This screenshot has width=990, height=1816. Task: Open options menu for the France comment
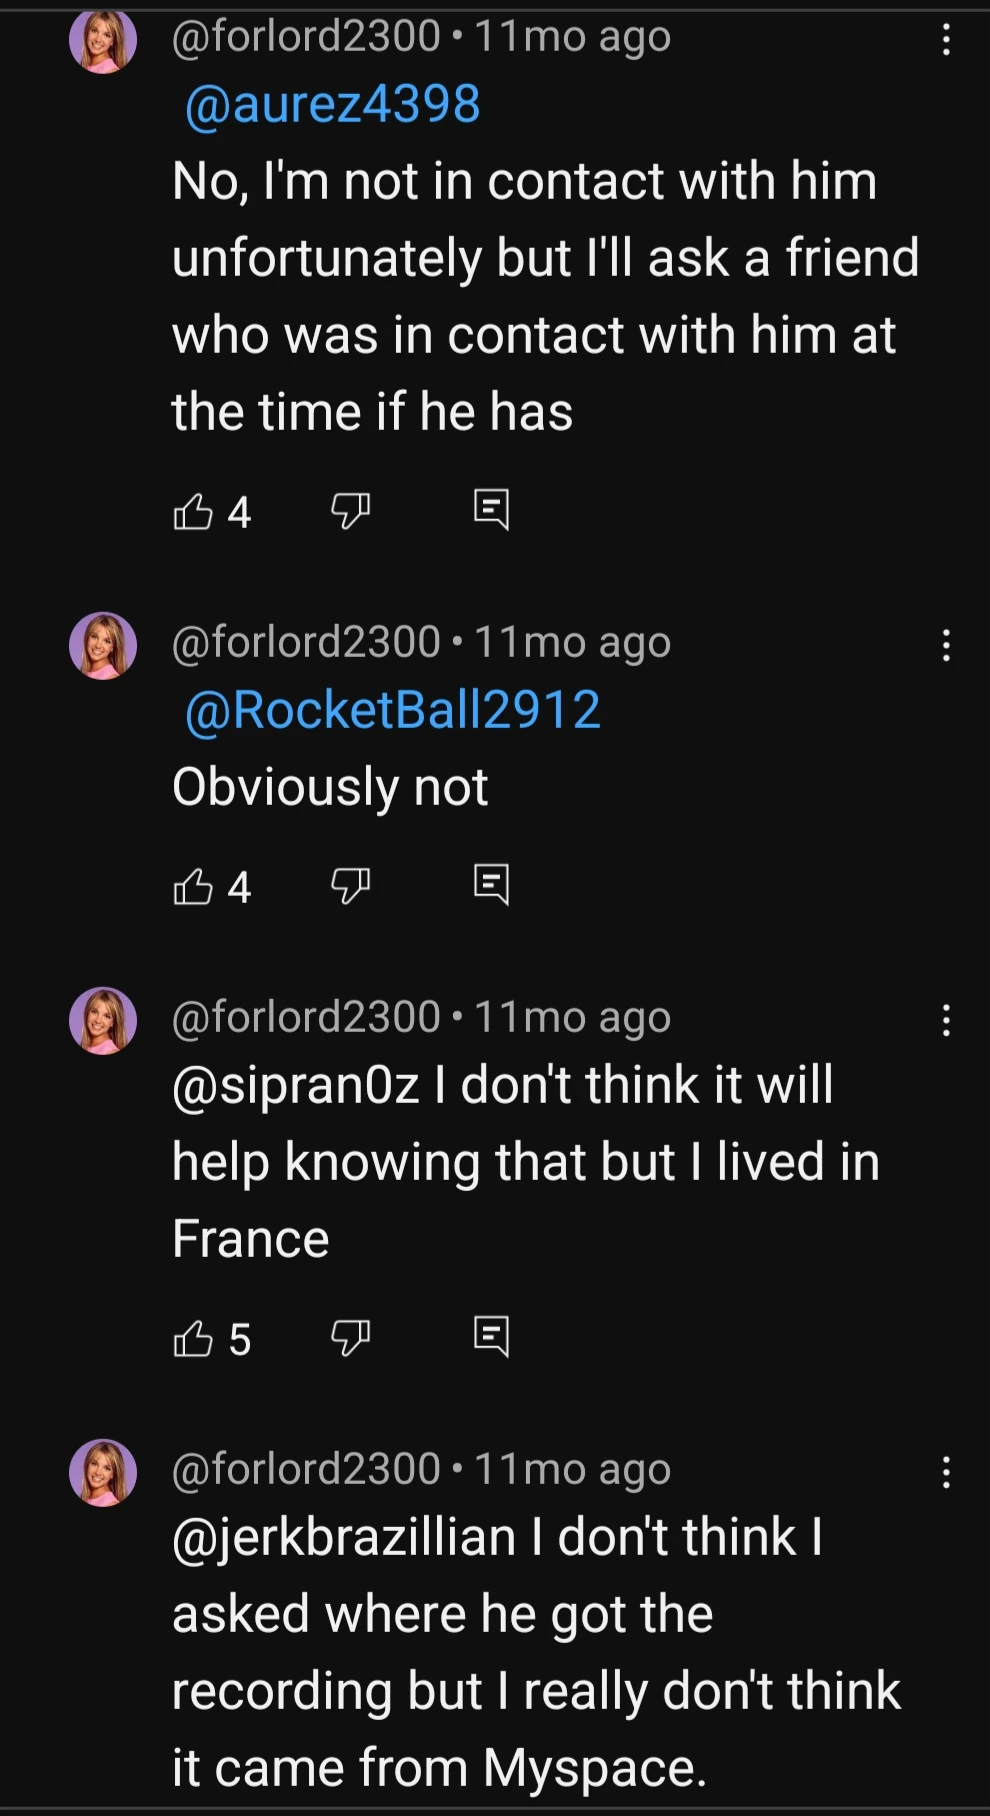(946, 1020)
